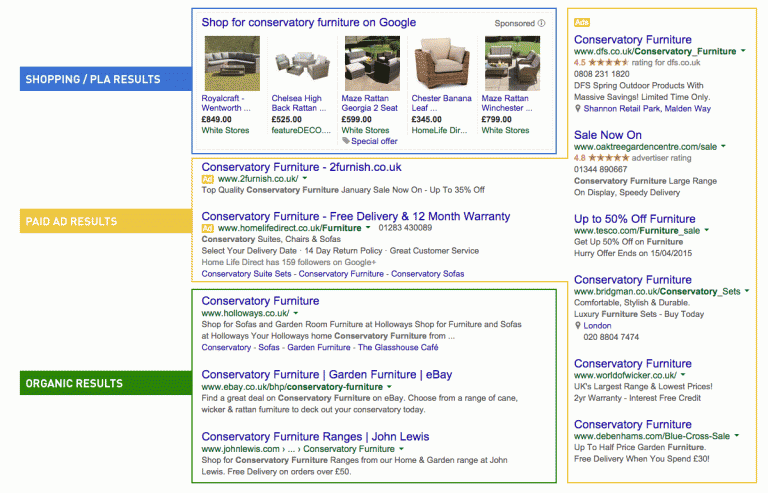The height and width of the screenshot is (493, 768).
Task: Open 'Conservatory Furniture Ranges | John Lewis' result
Action: coord(315,437)
